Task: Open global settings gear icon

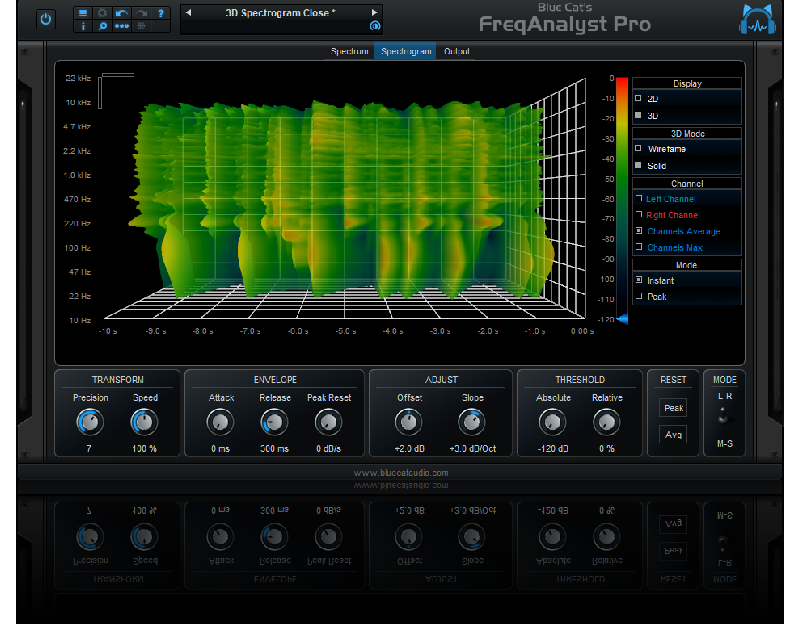Action: click(x=102, y=13)
